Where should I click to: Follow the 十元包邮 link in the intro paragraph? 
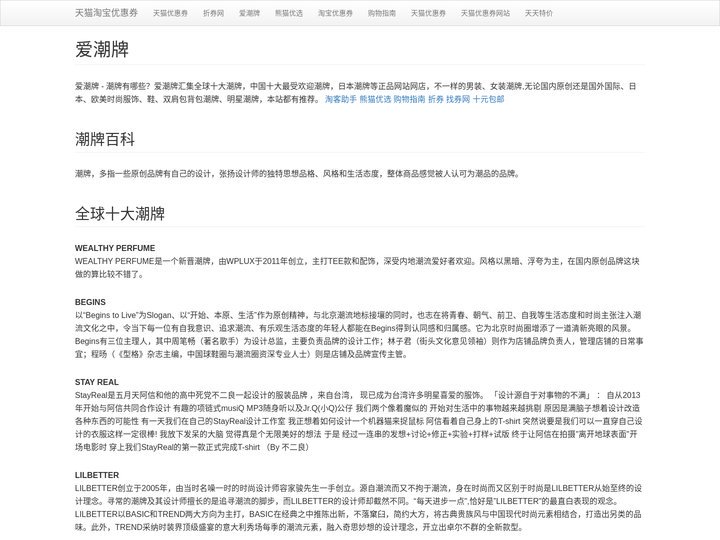coord(489,99)
